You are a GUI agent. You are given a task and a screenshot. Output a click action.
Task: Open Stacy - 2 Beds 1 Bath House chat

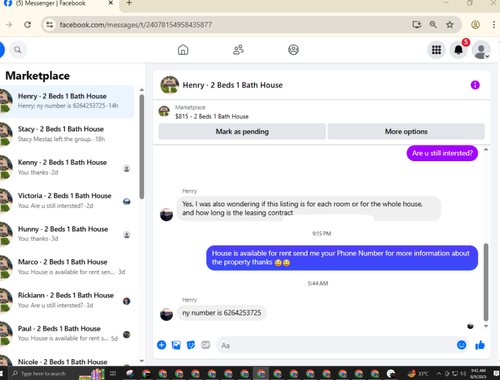click(x=67, y=134)
